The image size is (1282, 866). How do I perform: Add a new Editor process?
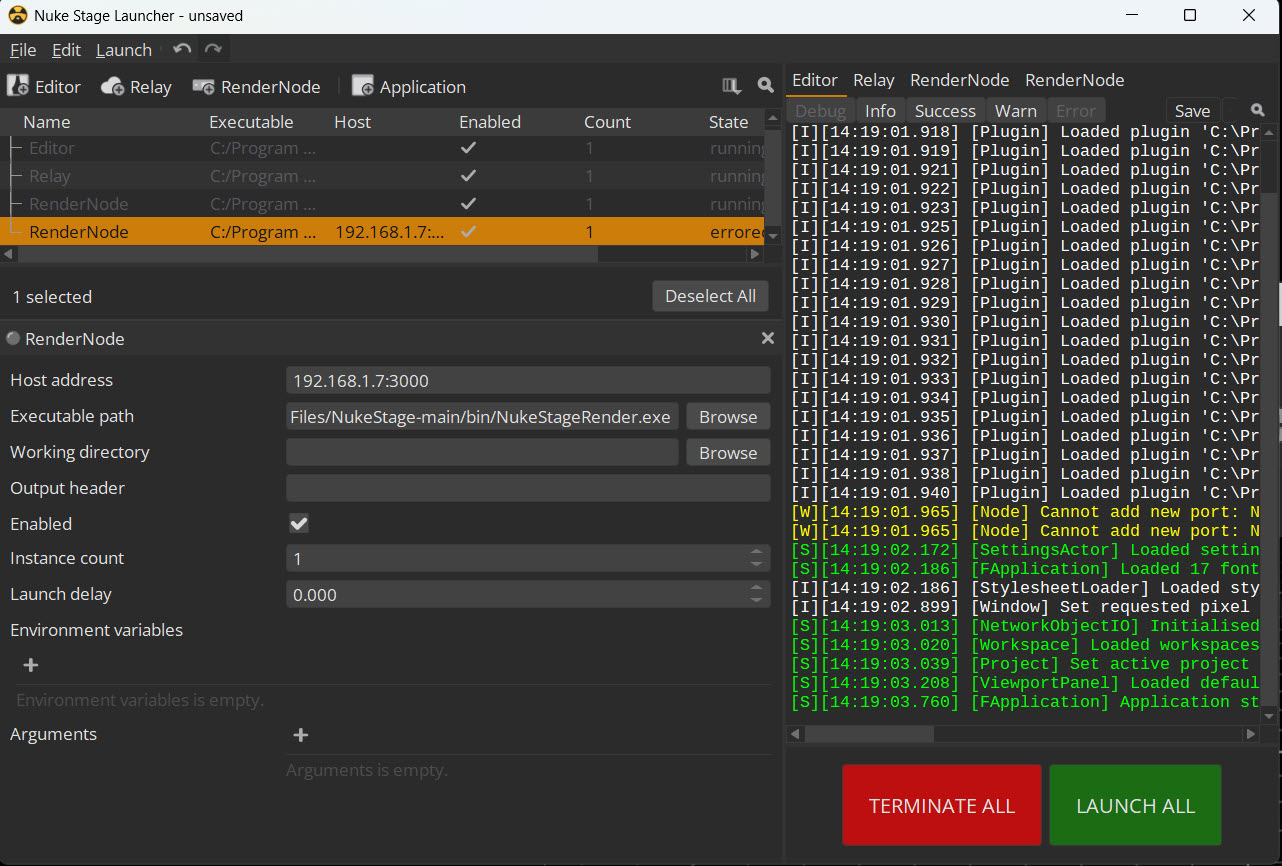click(44, 87)
